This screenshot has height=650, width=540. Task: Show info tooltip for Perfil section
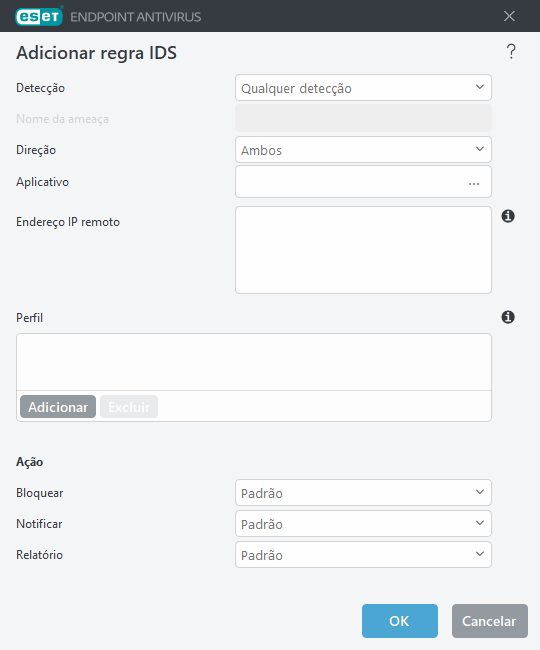coord(508,317)
